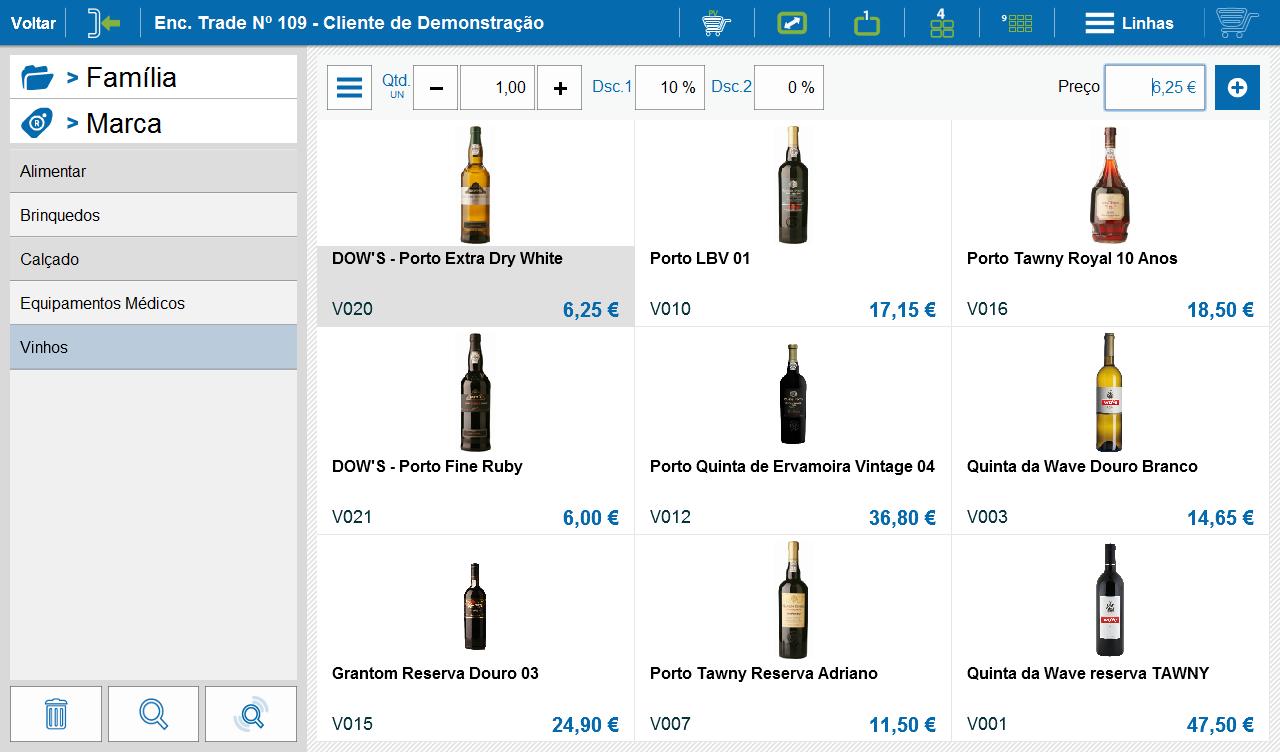Click the 'Dsc.1' label
This screenshot has width=1280, height=752.
coord(612,87)
